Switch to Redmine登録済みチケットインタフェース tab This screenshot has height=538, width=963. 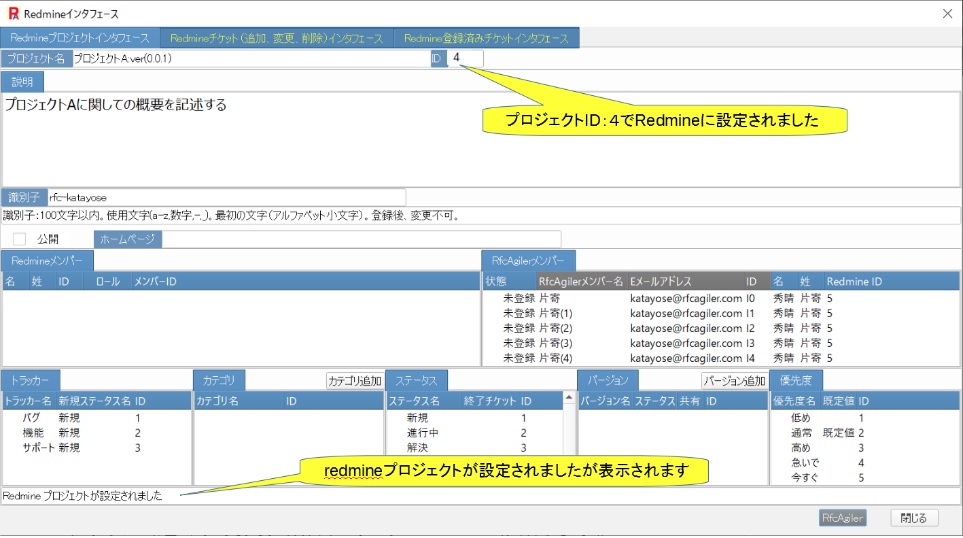[x=486, y=38]
